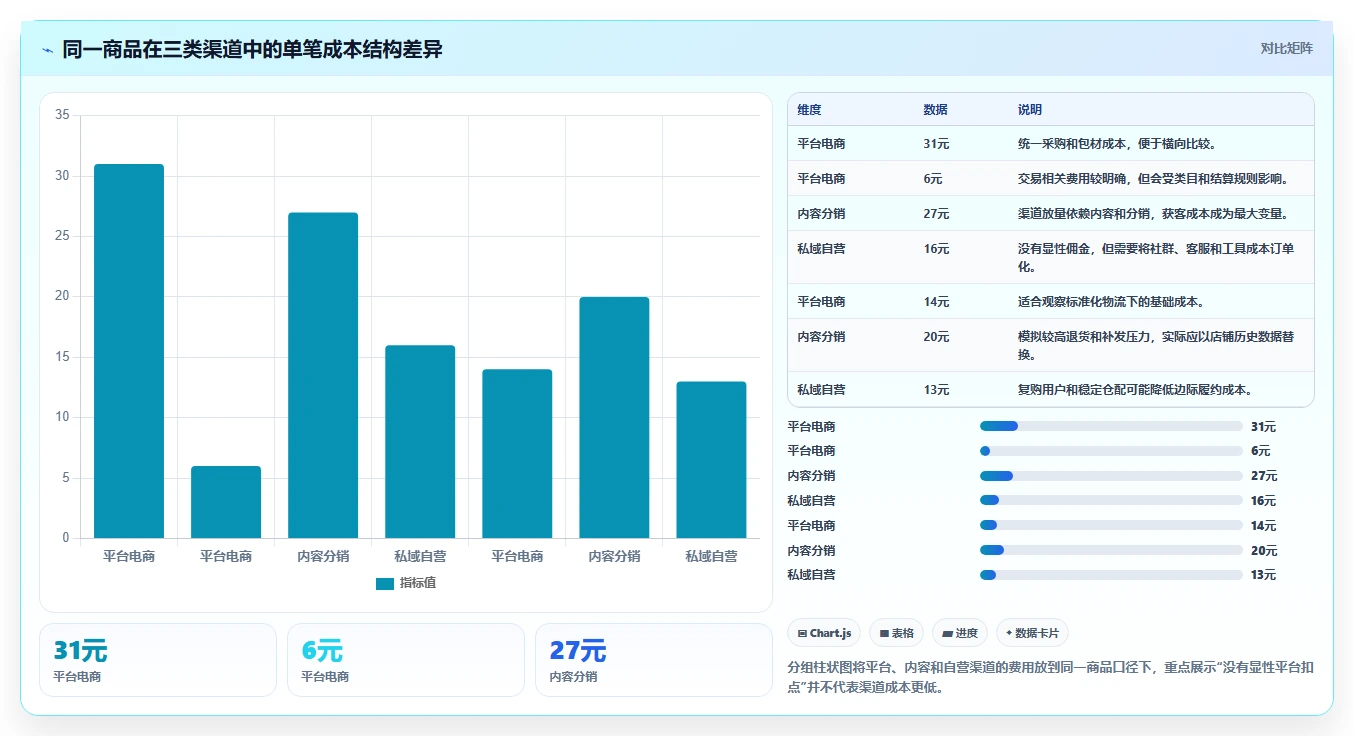Click the 私域自营 label left of the 13元 progress bar
This screenshot has width=1354, height=736.
811,575
